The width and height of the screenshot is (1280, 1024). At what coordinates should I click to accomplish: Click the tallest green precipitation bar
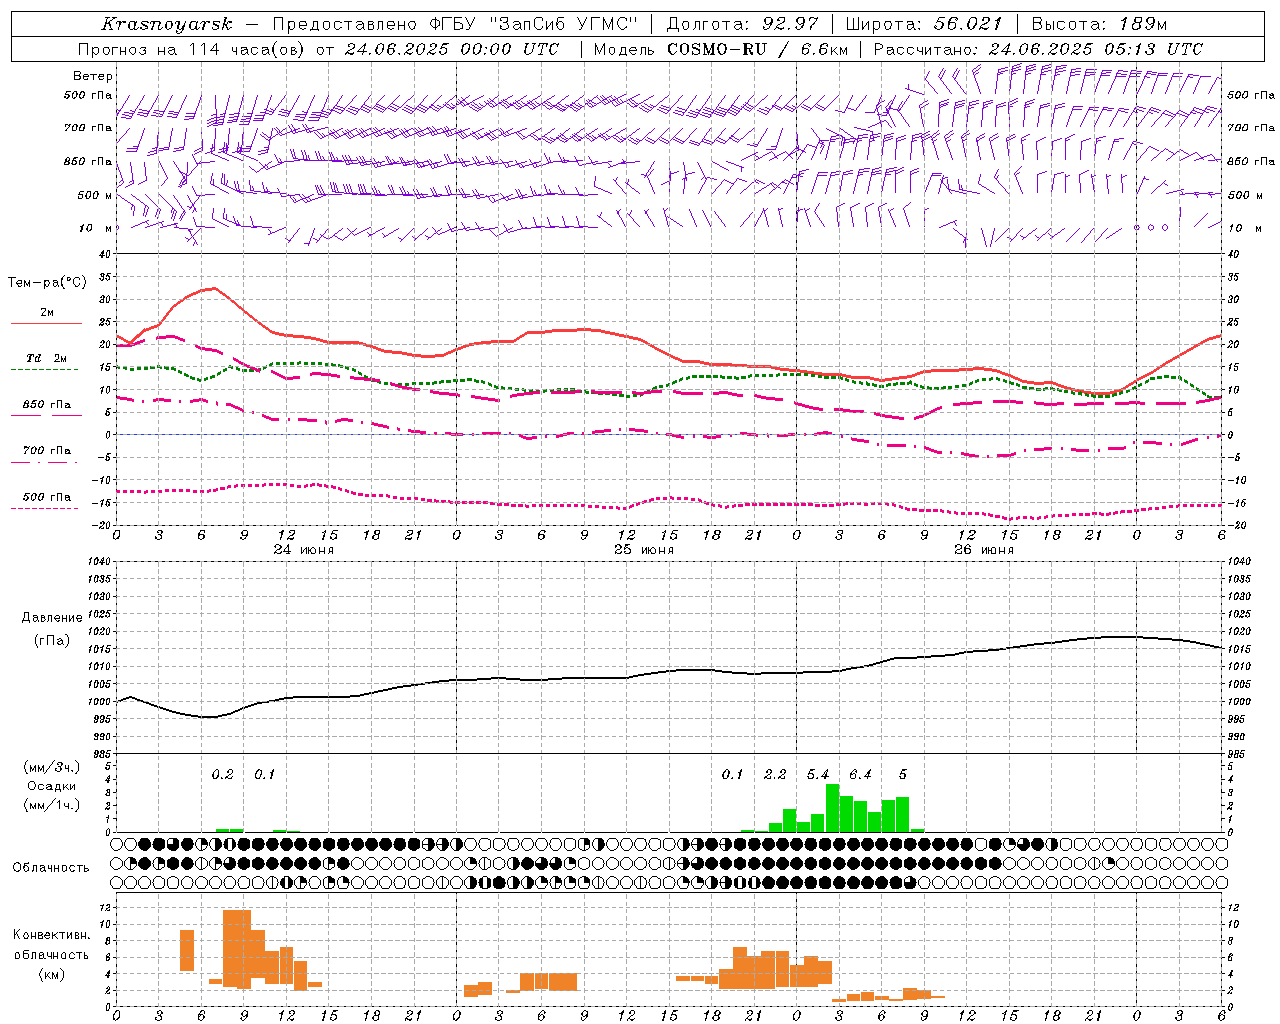[x=832, y=808]
